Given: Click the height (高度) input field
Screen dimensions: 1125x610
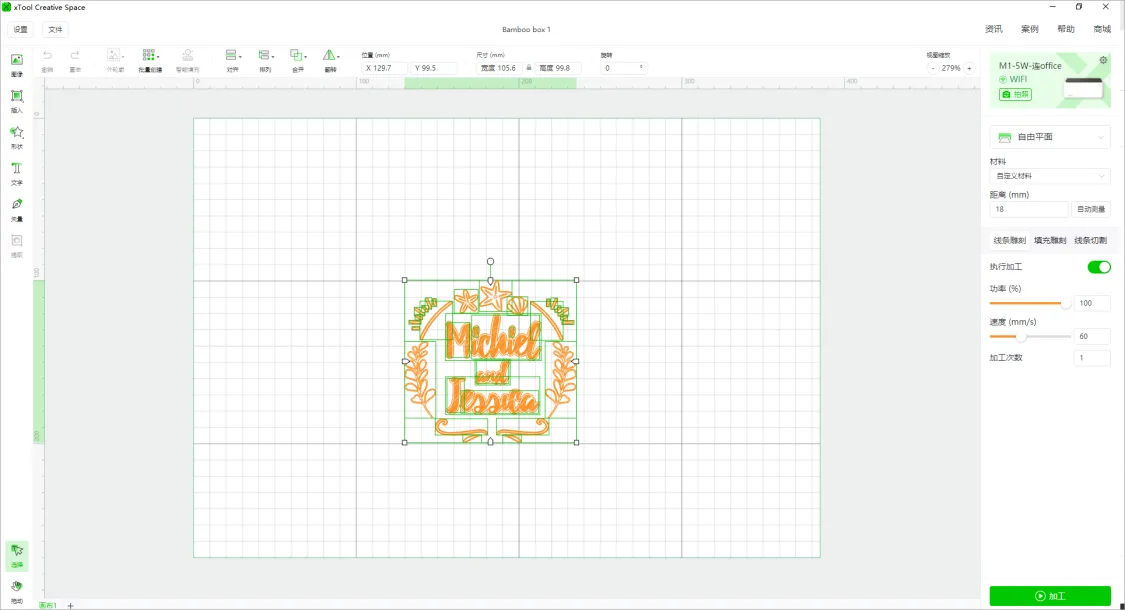Looking at the screenshot, I should click(558, 68).
